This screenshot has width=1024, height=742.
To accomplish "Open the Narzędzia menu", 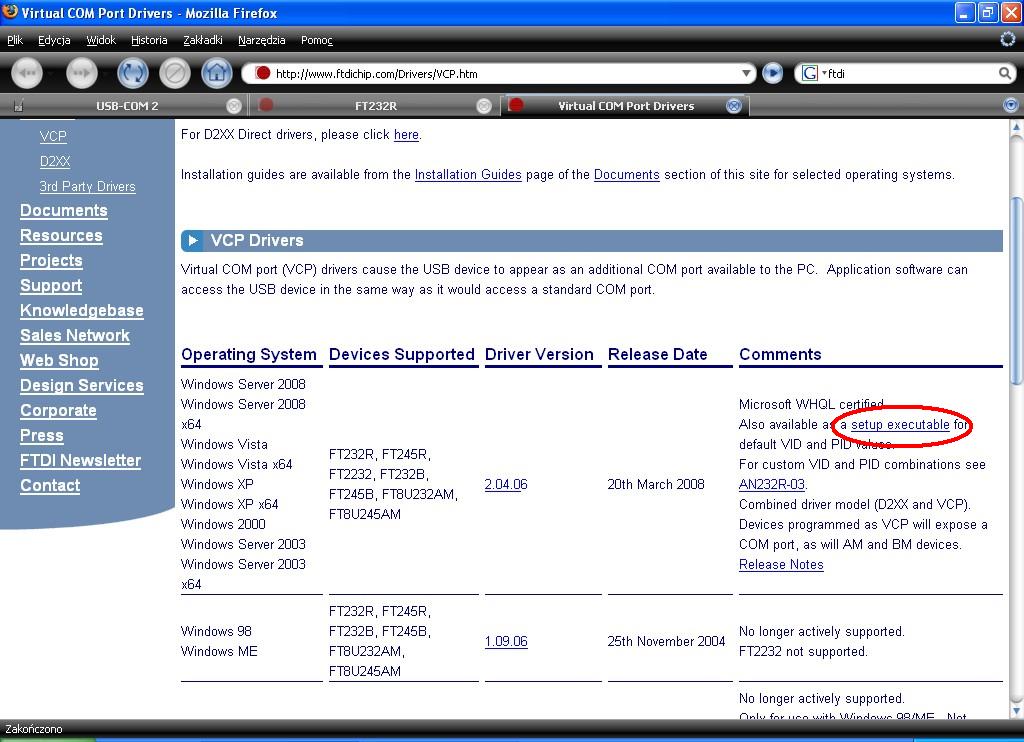I will point(261,40).
